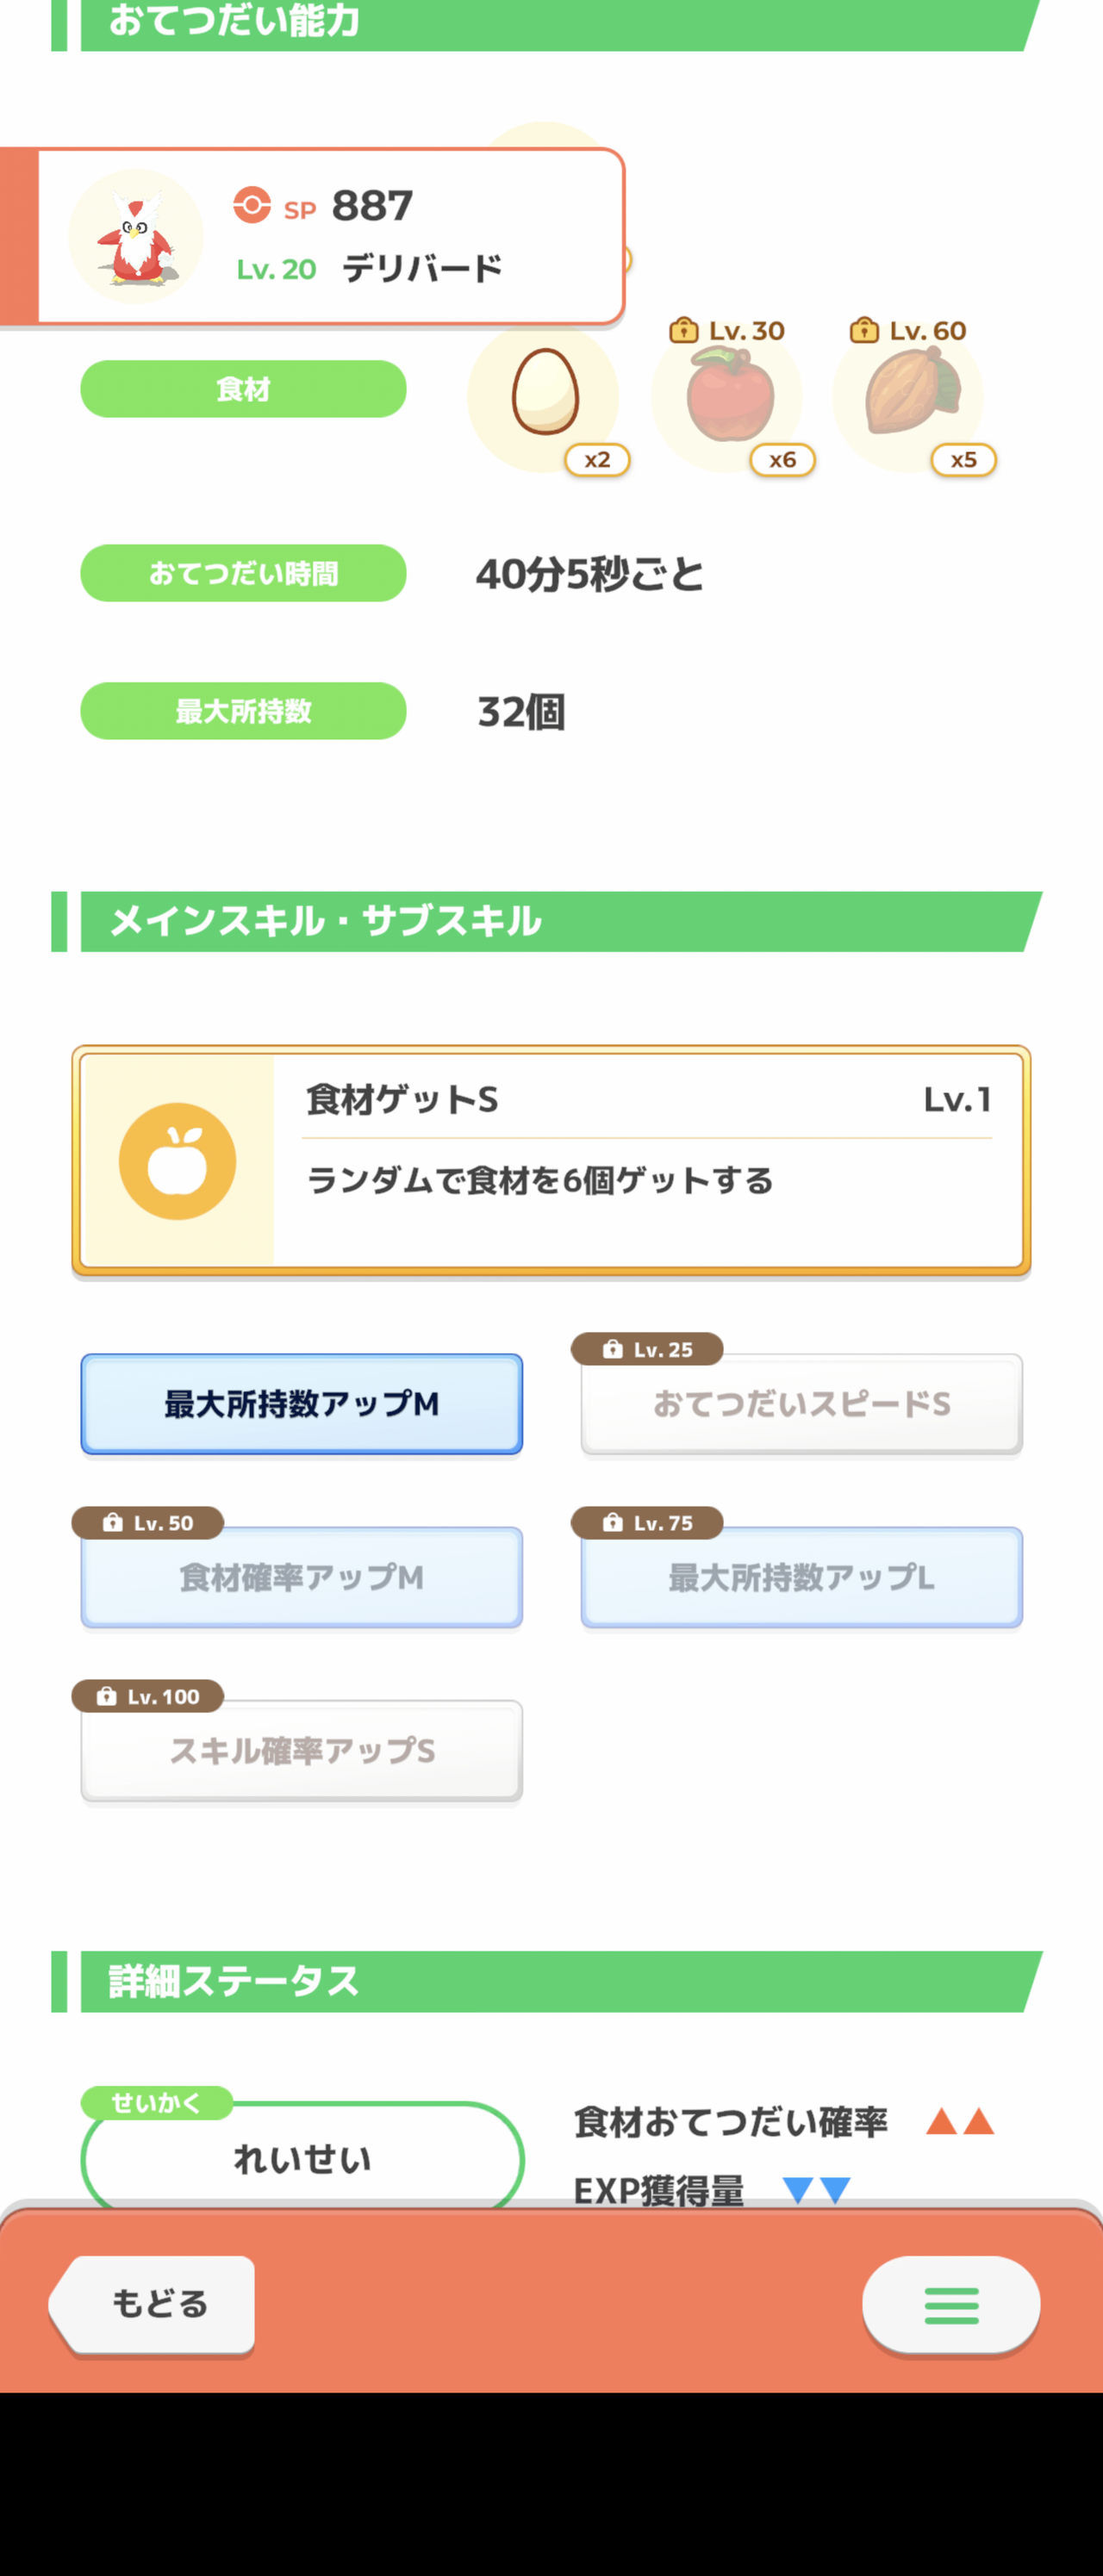Tap the おてつだい時間 green label
This screenshot has height=2576, width=1103.
(x=243, y=573)
